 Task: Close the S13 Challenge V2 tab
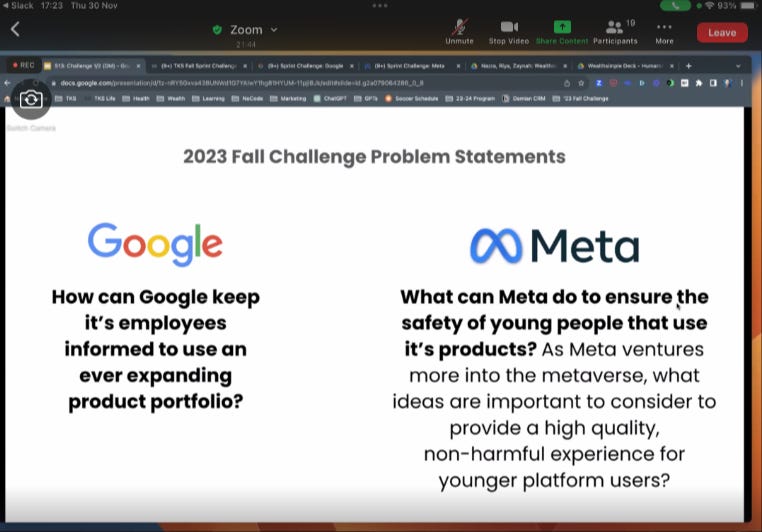139,66
